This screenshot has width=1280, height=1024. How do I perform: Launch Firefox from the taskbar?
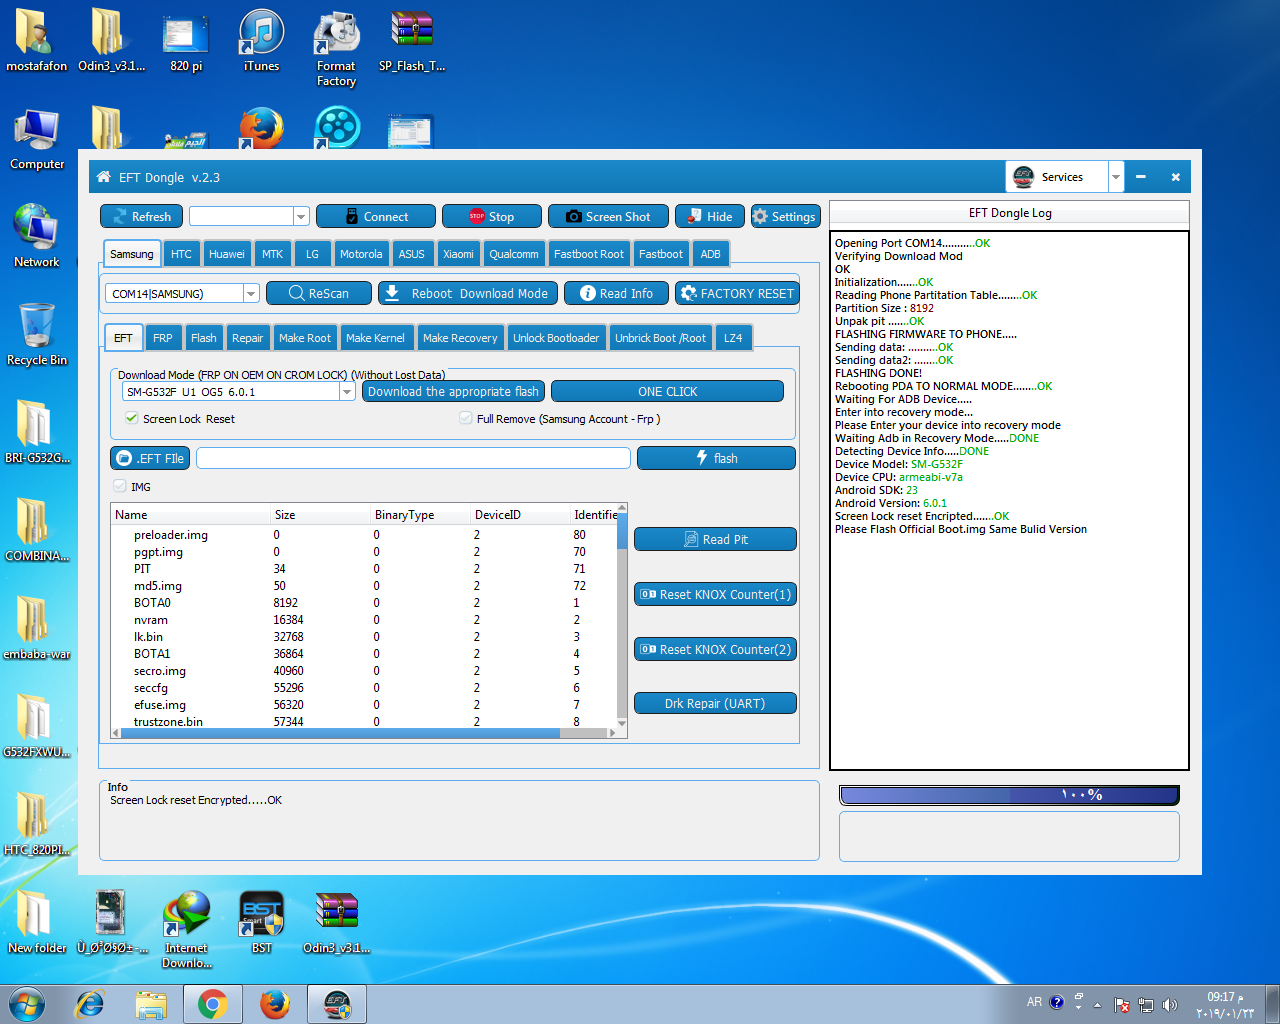(275, 1003)
